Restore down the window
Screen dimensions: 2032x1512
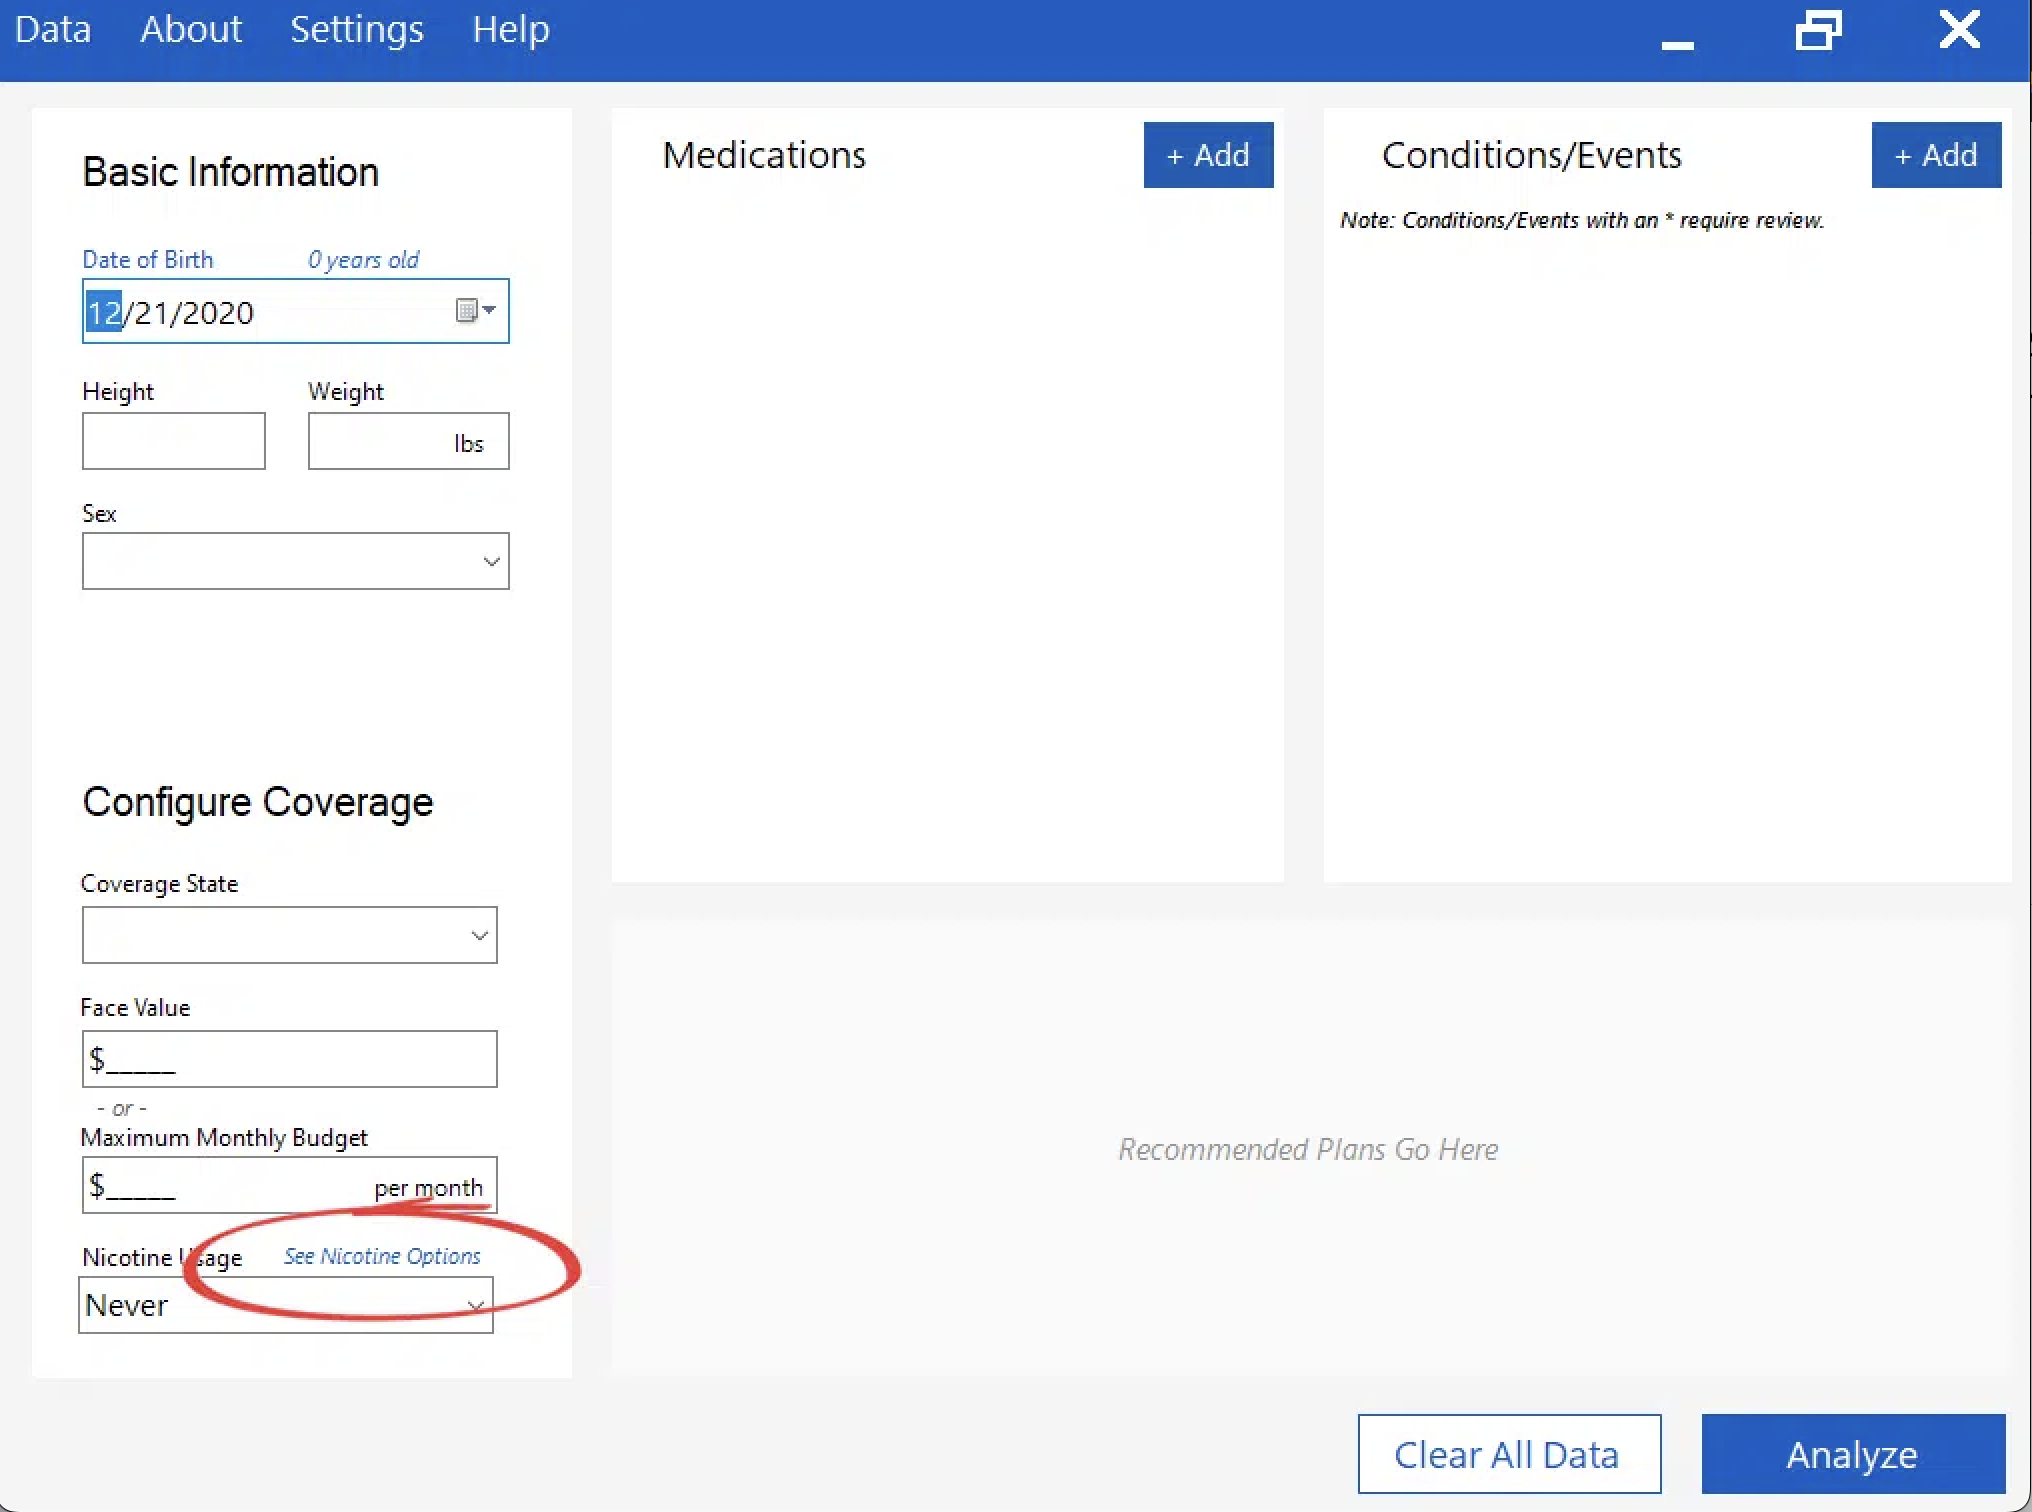(1818, 31)
